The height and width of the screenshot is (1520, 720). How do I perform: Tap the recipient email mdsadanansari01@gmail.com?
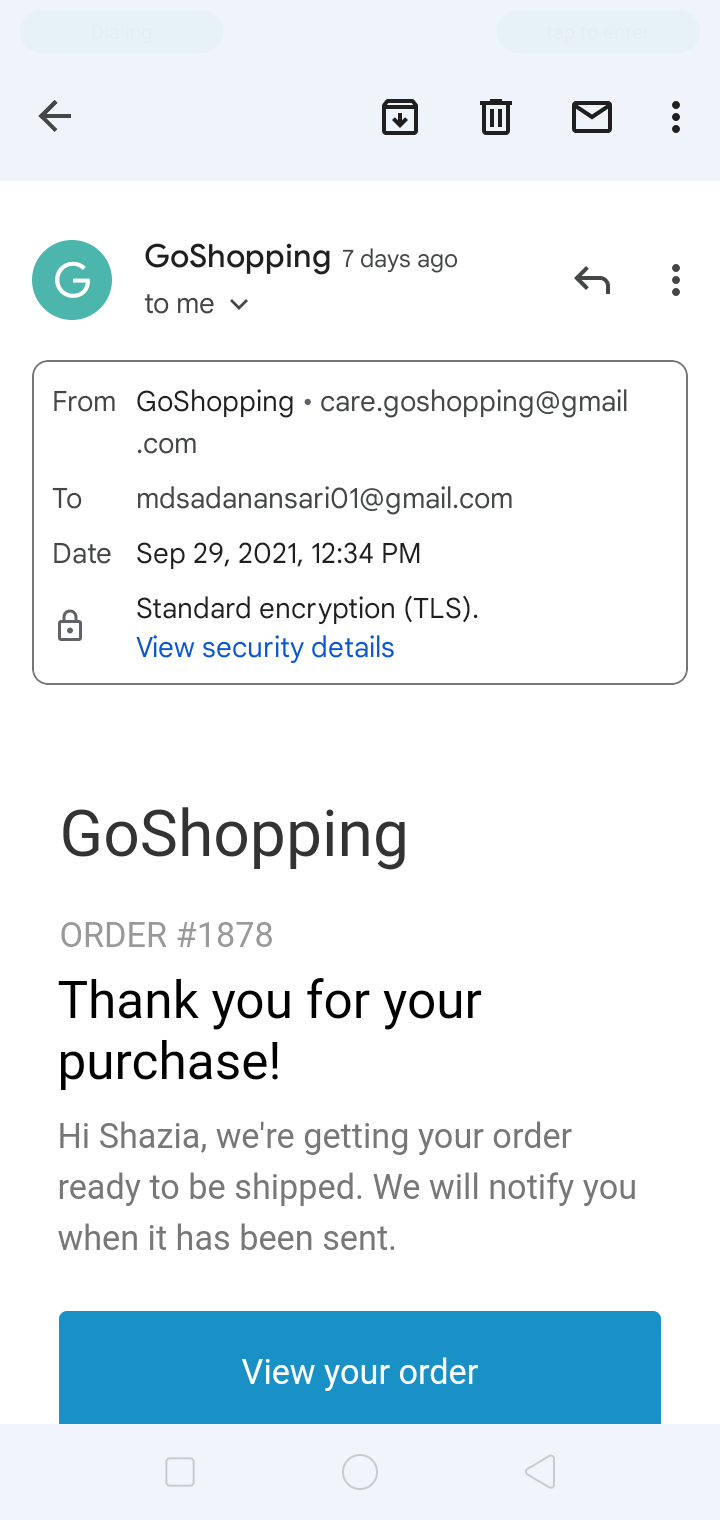pyautogui.click(x=324, y=498)
